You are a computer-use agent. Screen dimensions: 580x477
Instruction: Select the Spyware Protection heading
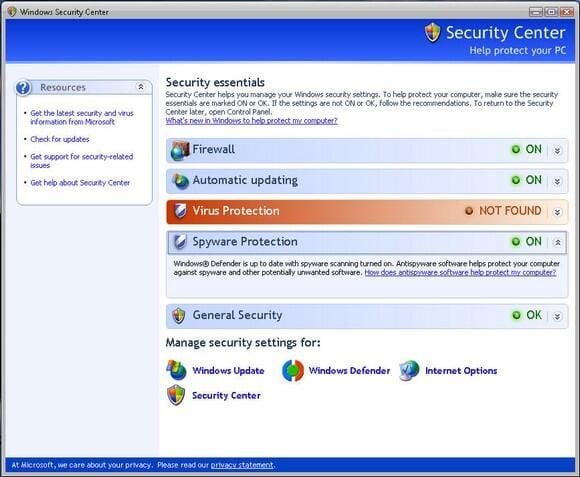[245, 242]
